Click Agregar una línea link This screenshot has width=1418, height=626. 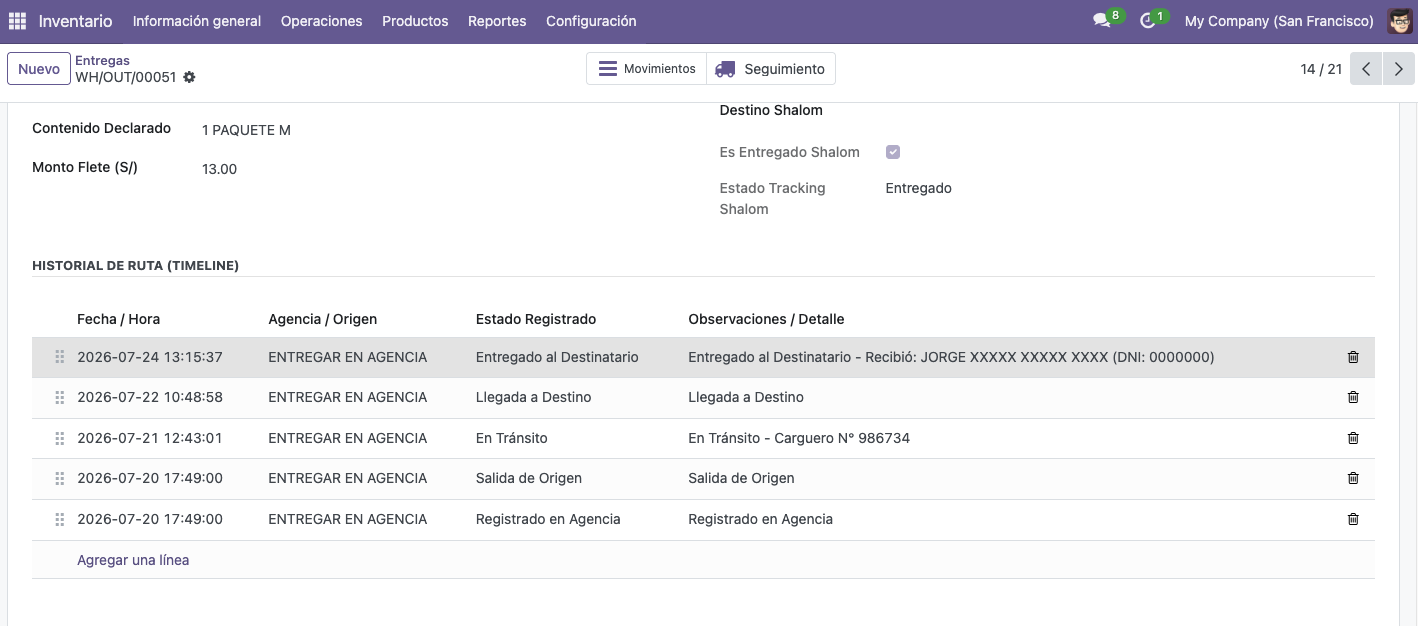coord(133,560)
